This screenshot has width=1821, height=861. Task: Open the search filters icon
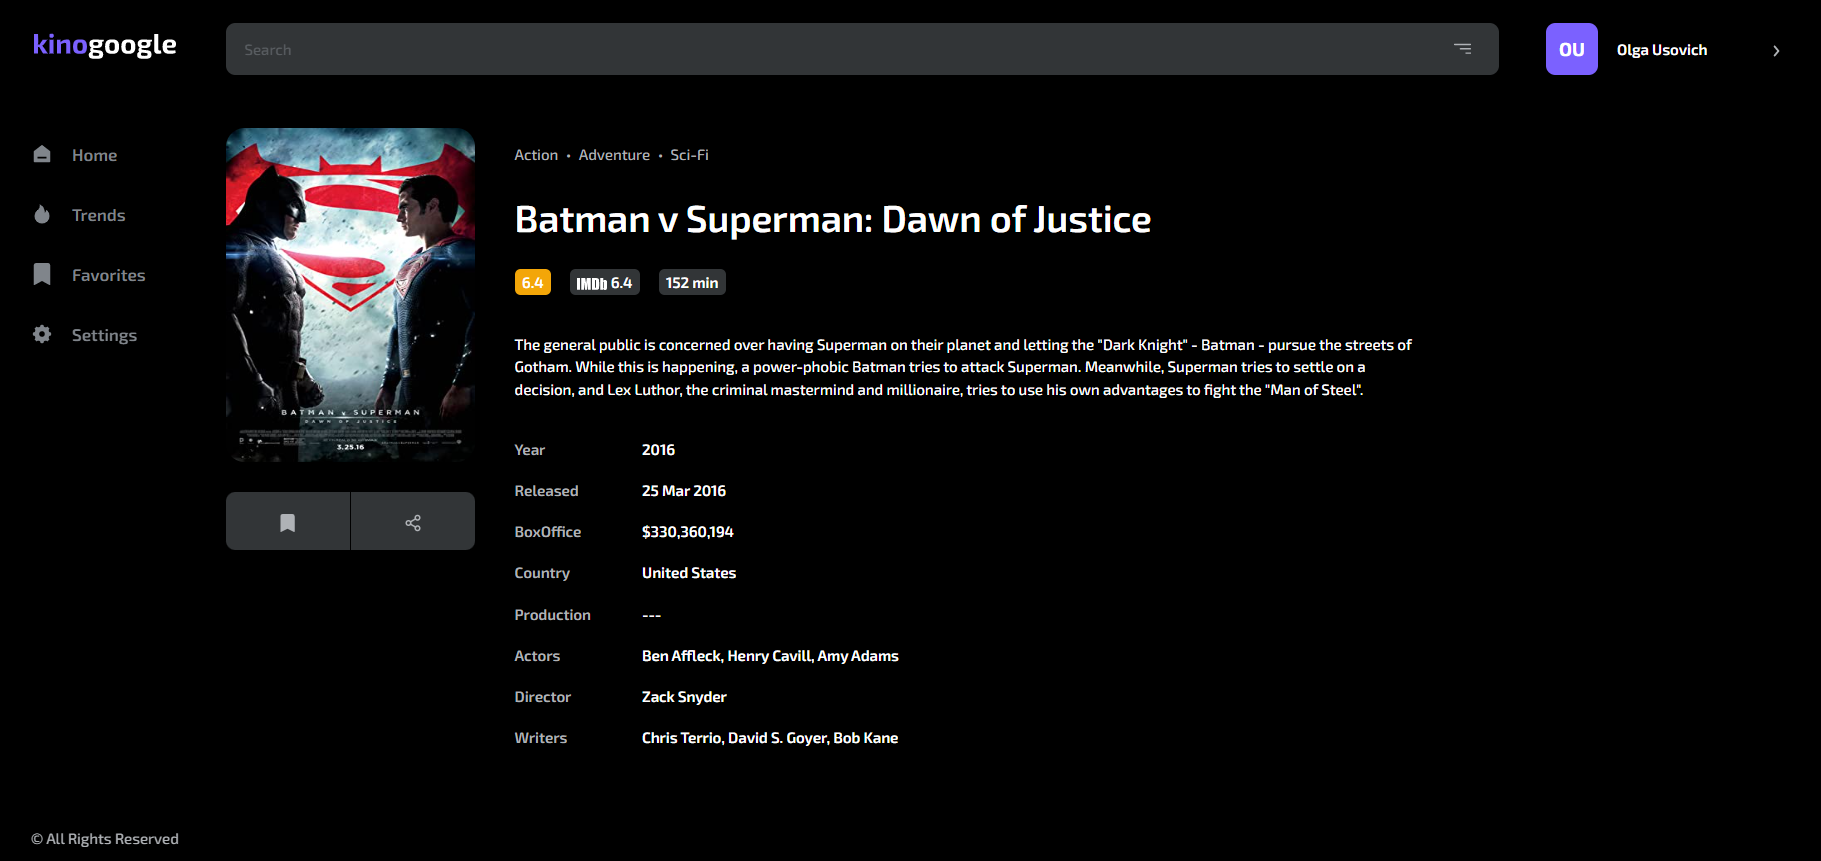(x=1462, y=48)
